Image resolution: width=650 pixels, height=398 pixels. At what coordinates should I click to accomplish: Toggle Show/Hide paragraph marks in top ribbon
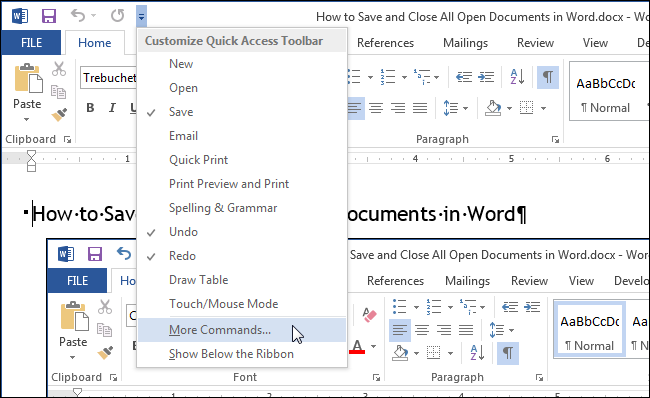pos(548,77)
